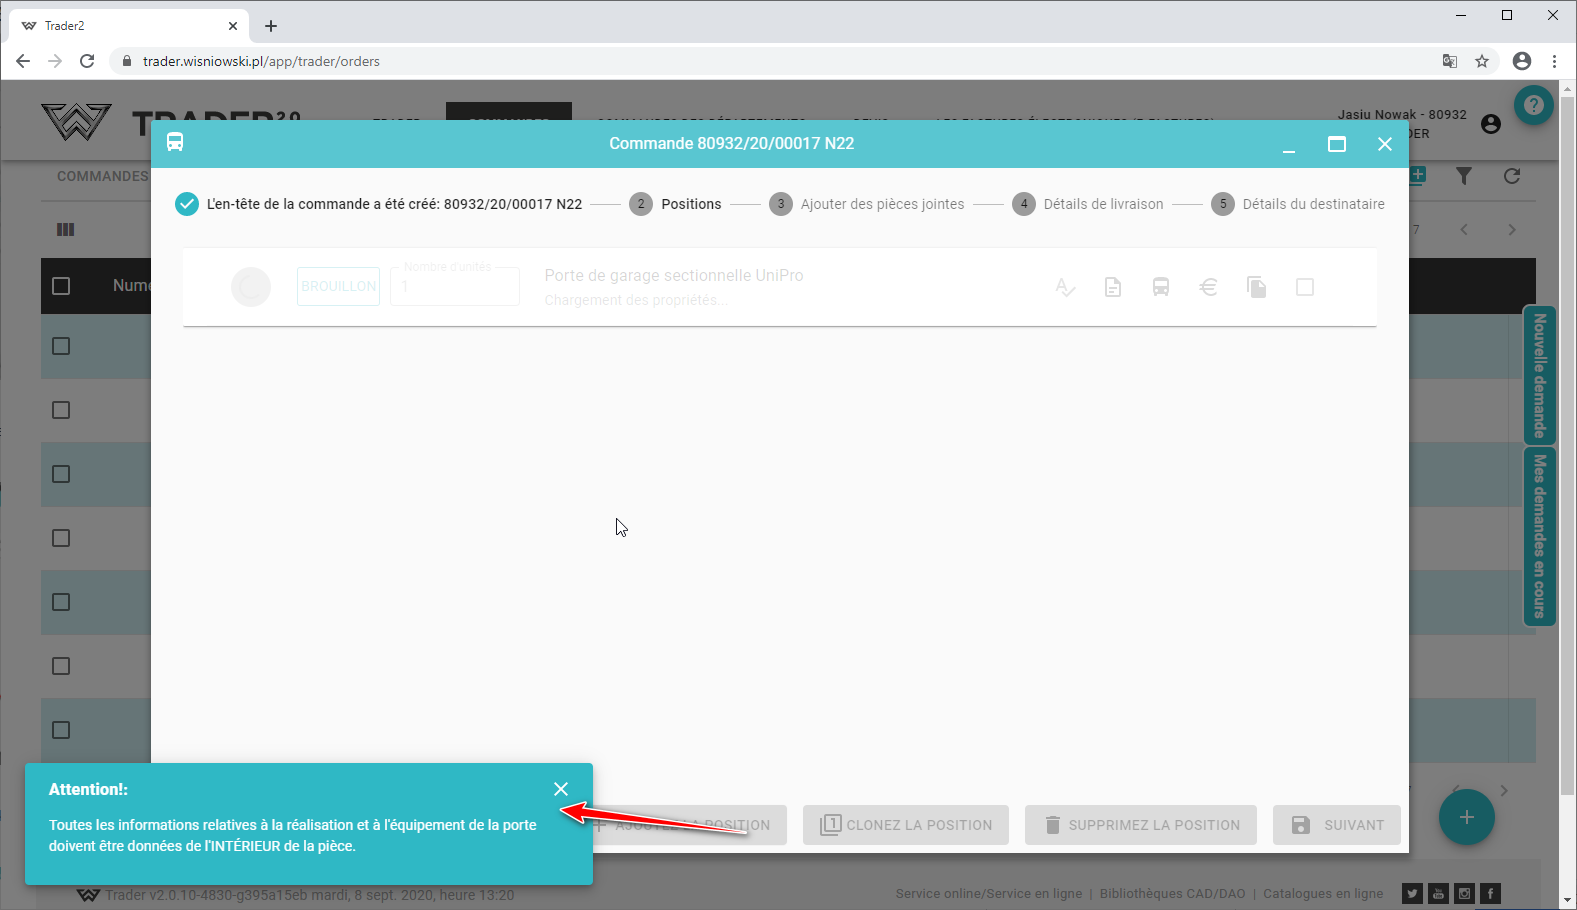Click the Nombre d'unités input field
The width and height of the screenshot is (1577, 910).
[455, 287]
